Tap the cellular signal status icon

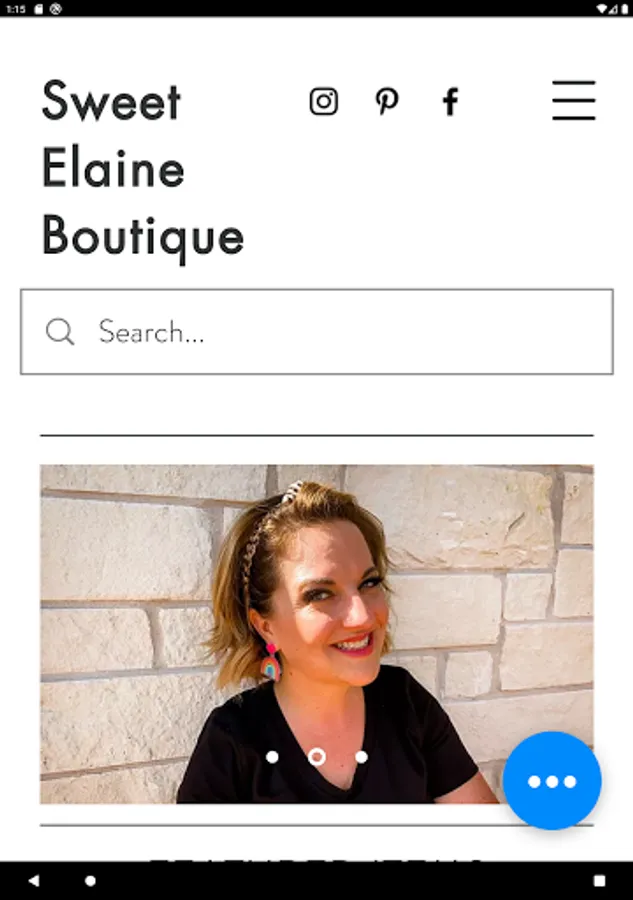tap(613, 9)
